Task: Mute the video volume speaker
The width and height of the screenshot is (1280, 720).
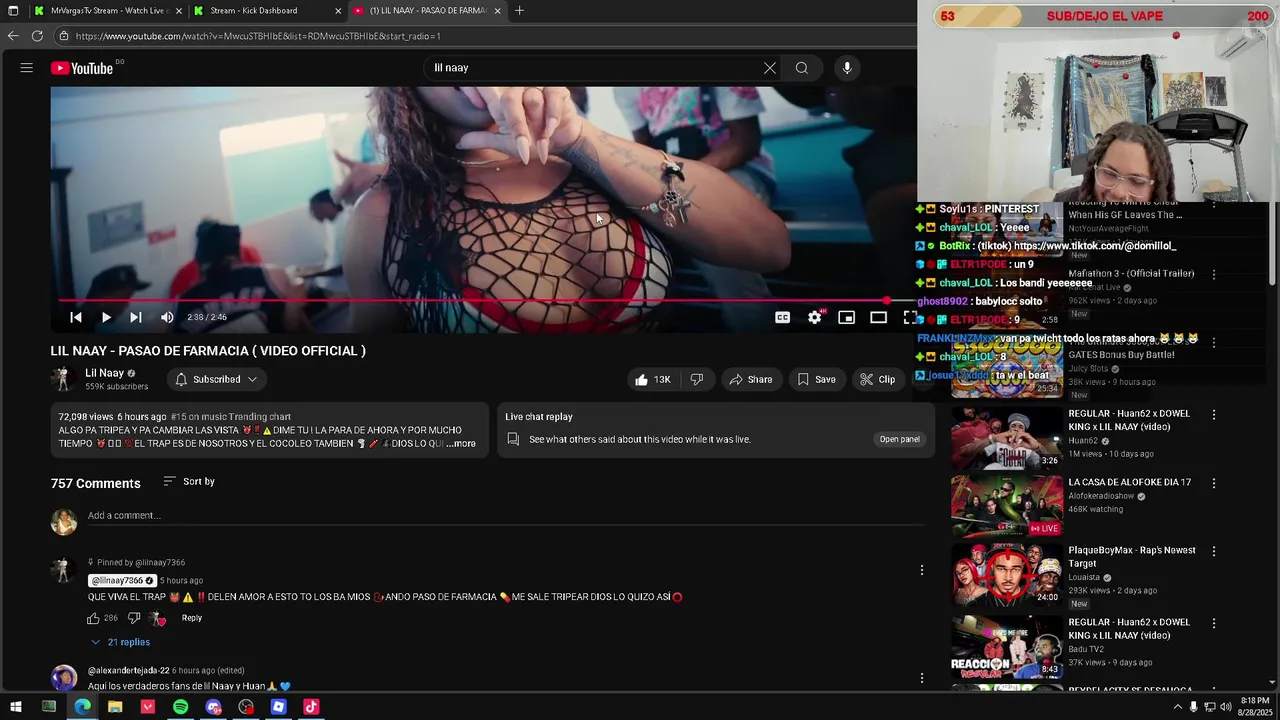Action: [x=167, y=317]
